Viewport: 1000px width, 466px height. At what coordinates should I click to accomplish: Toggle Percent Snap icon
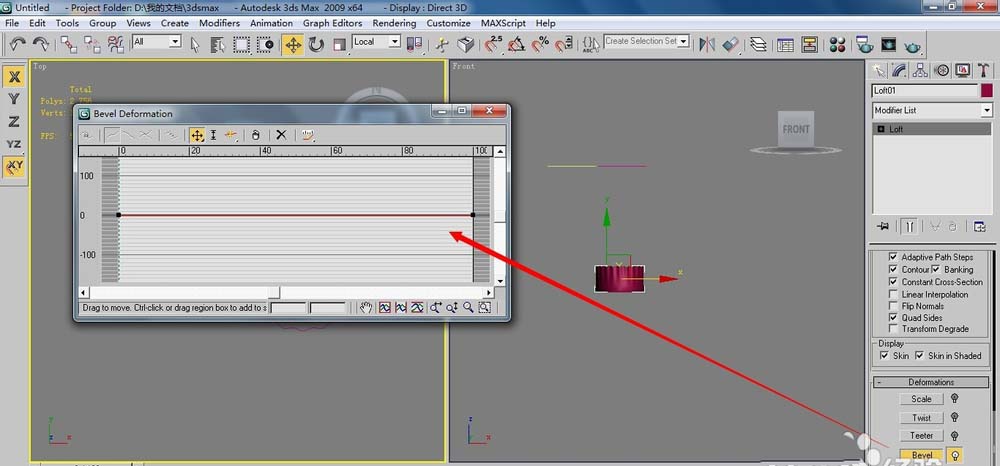point(540,45)
